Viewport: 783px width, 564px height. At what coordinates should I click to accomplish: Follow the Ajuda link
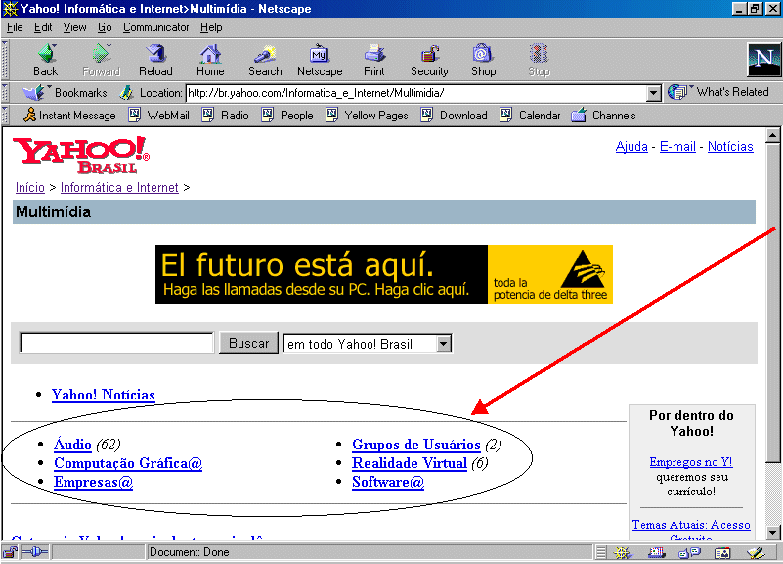tap(632, 146)
